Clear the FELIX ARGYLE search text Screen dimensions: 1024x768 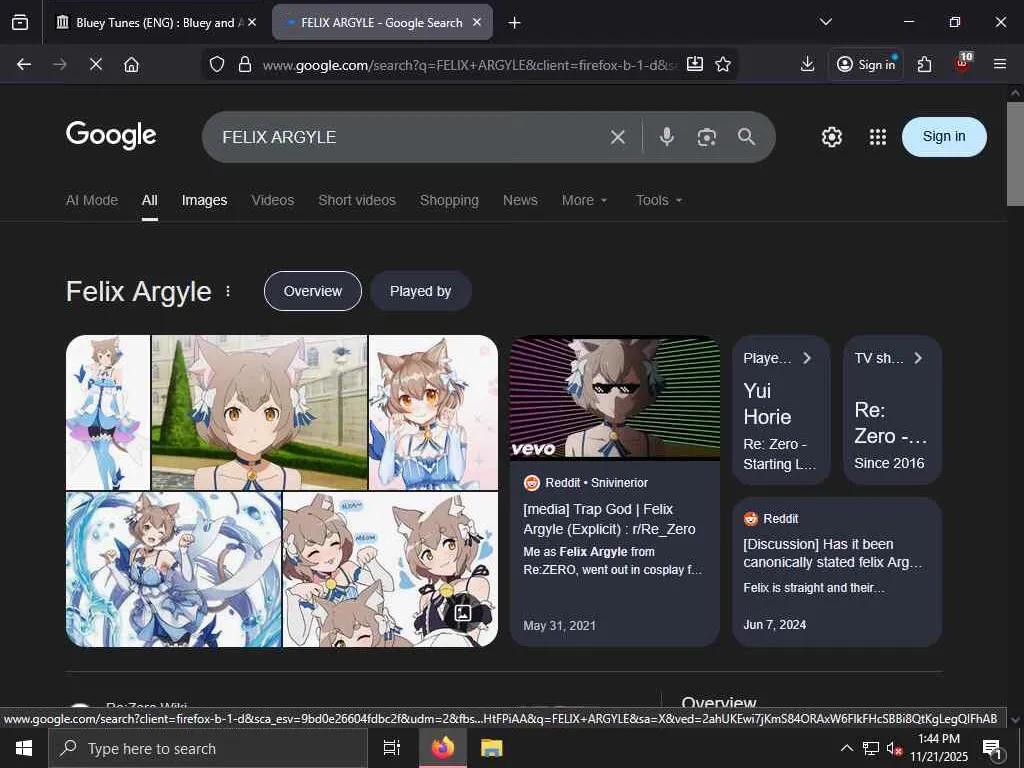point(618,137)
